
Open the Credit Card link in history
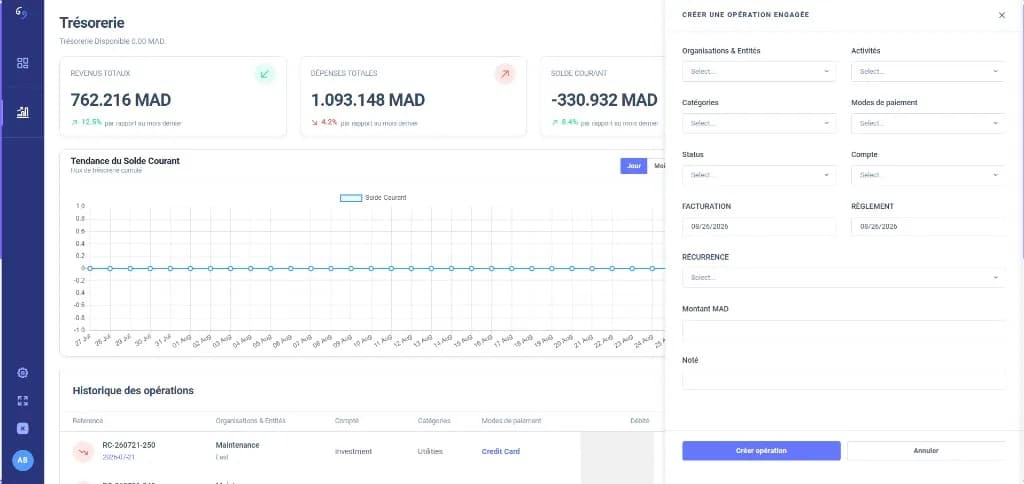click(x=500, y=451)
